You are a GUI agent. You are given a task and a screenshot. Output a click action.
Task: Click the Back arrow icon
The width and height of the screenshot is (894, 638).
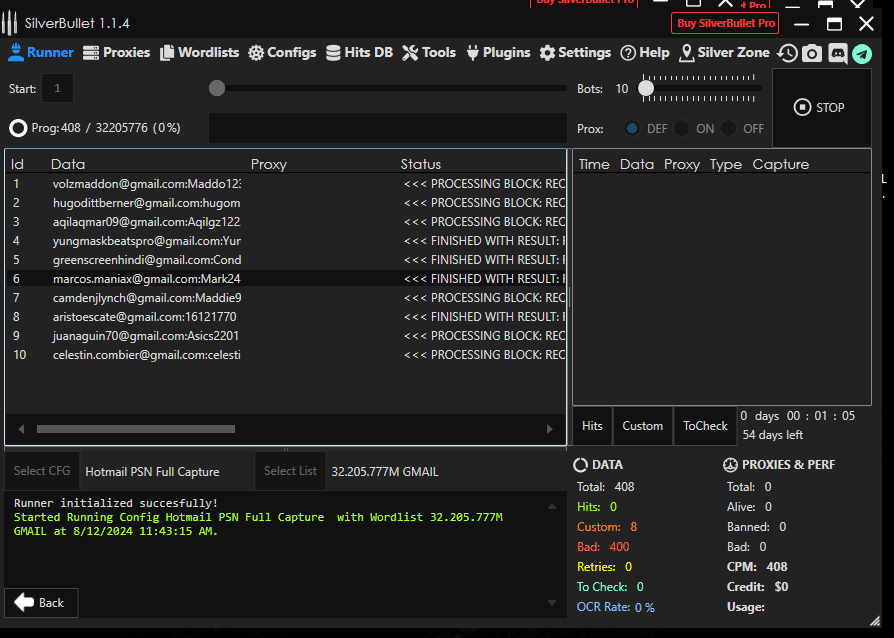click(24, 602)
